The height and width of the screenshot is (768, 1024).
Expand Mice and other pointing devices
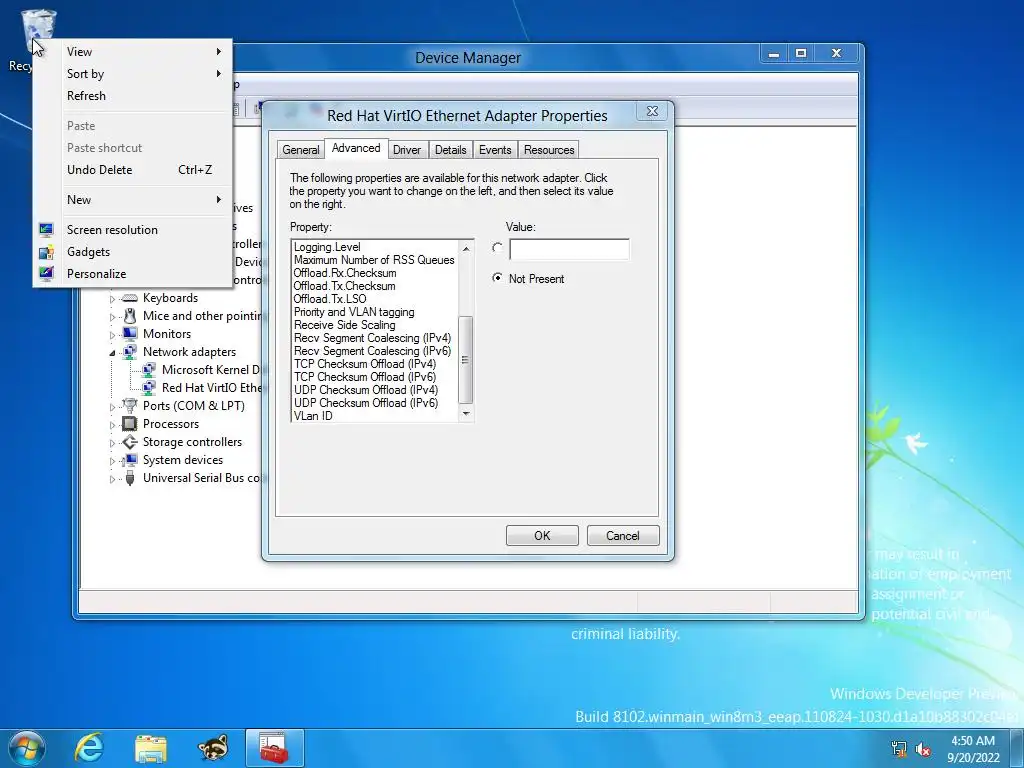112,317
